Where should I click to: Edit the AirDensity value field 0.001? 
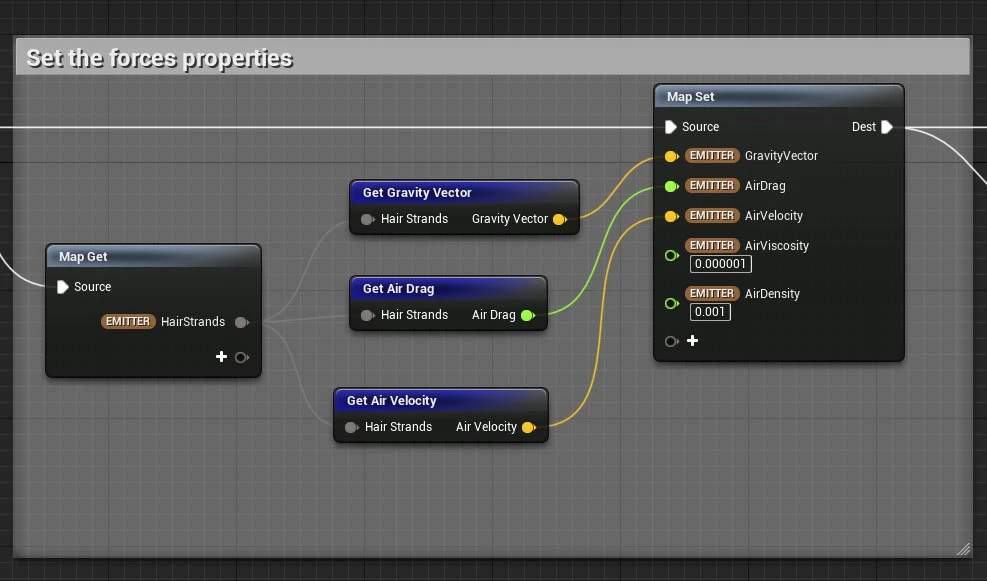pos(710,312)
